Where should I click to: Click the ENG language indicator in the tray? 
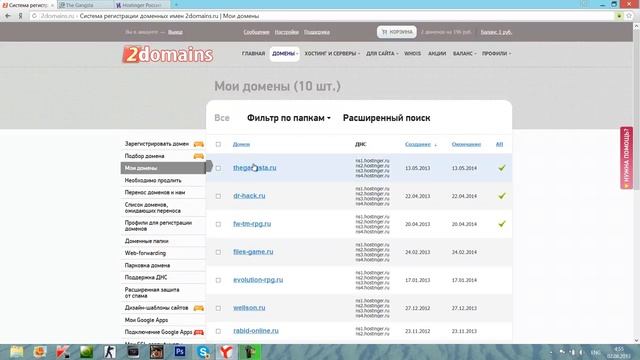click(596, 352)
